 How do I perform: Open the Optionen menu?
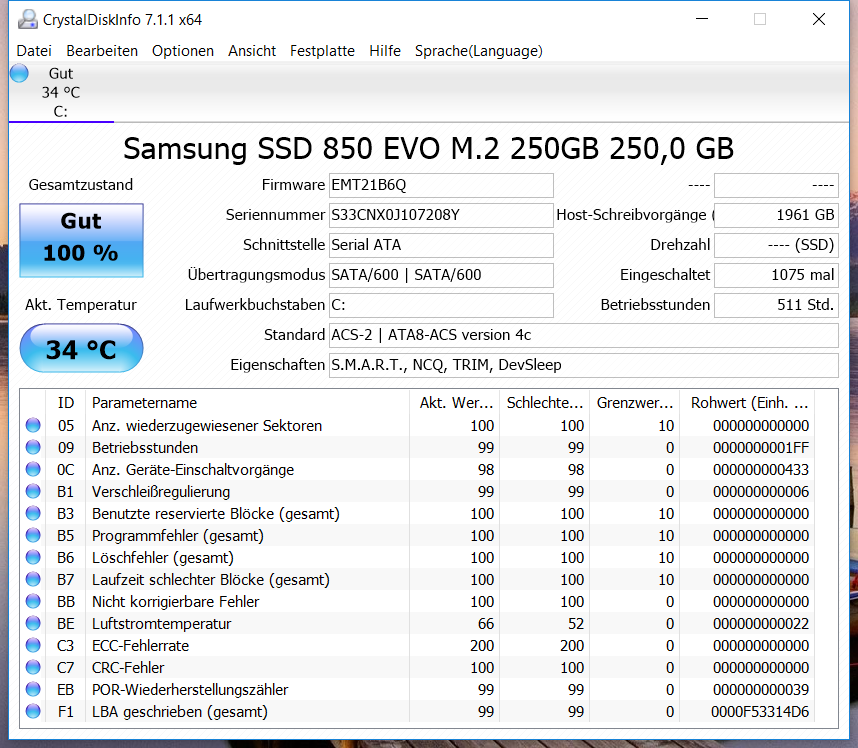pyautogui.click(x=183, y=51)
